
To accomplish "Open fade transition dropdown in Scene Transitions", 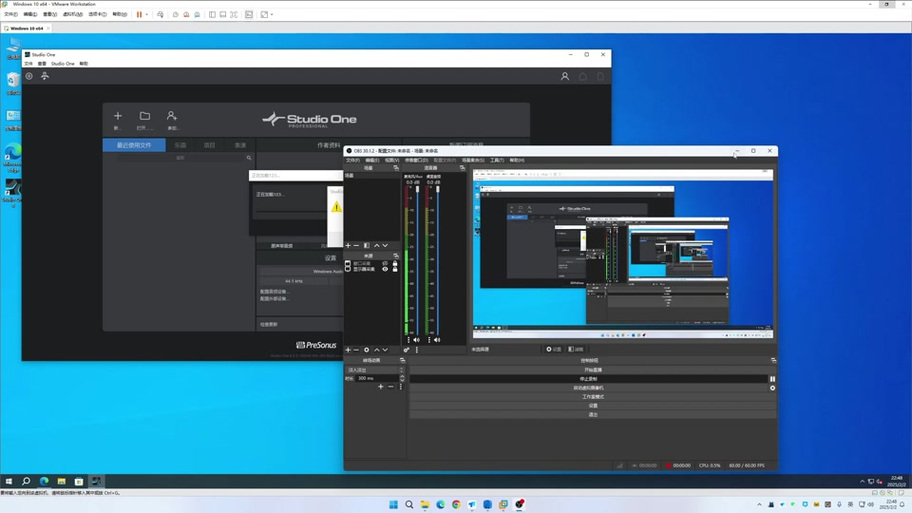I will pyautogui.click(x=375, y=370).
